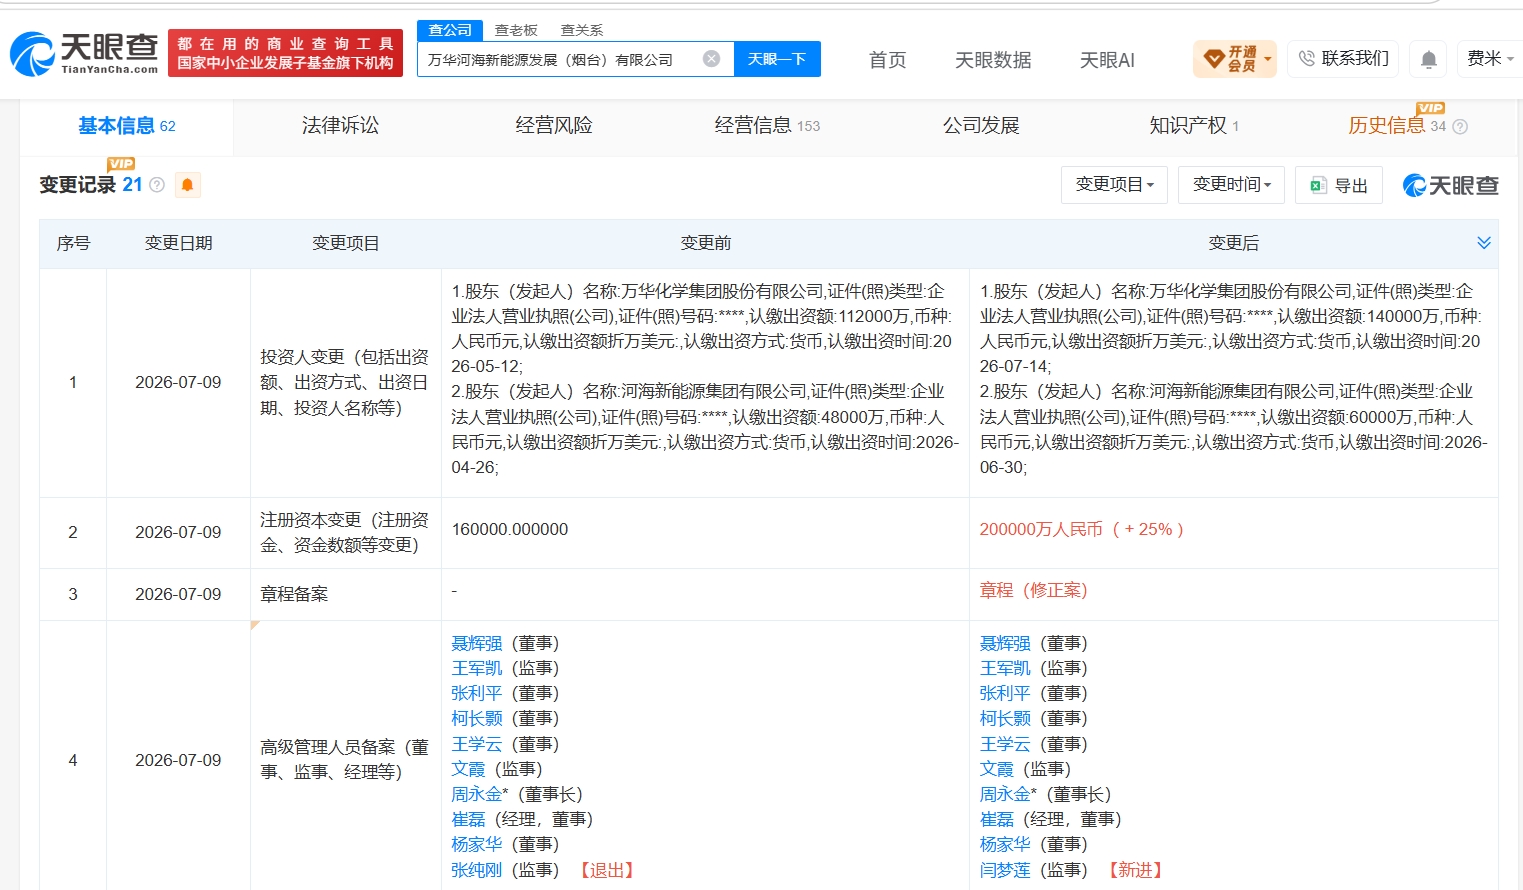Open 章程（修正案）link in row 3
Viewport: 1523px width, 890px height.
(x=1033, y=591)
